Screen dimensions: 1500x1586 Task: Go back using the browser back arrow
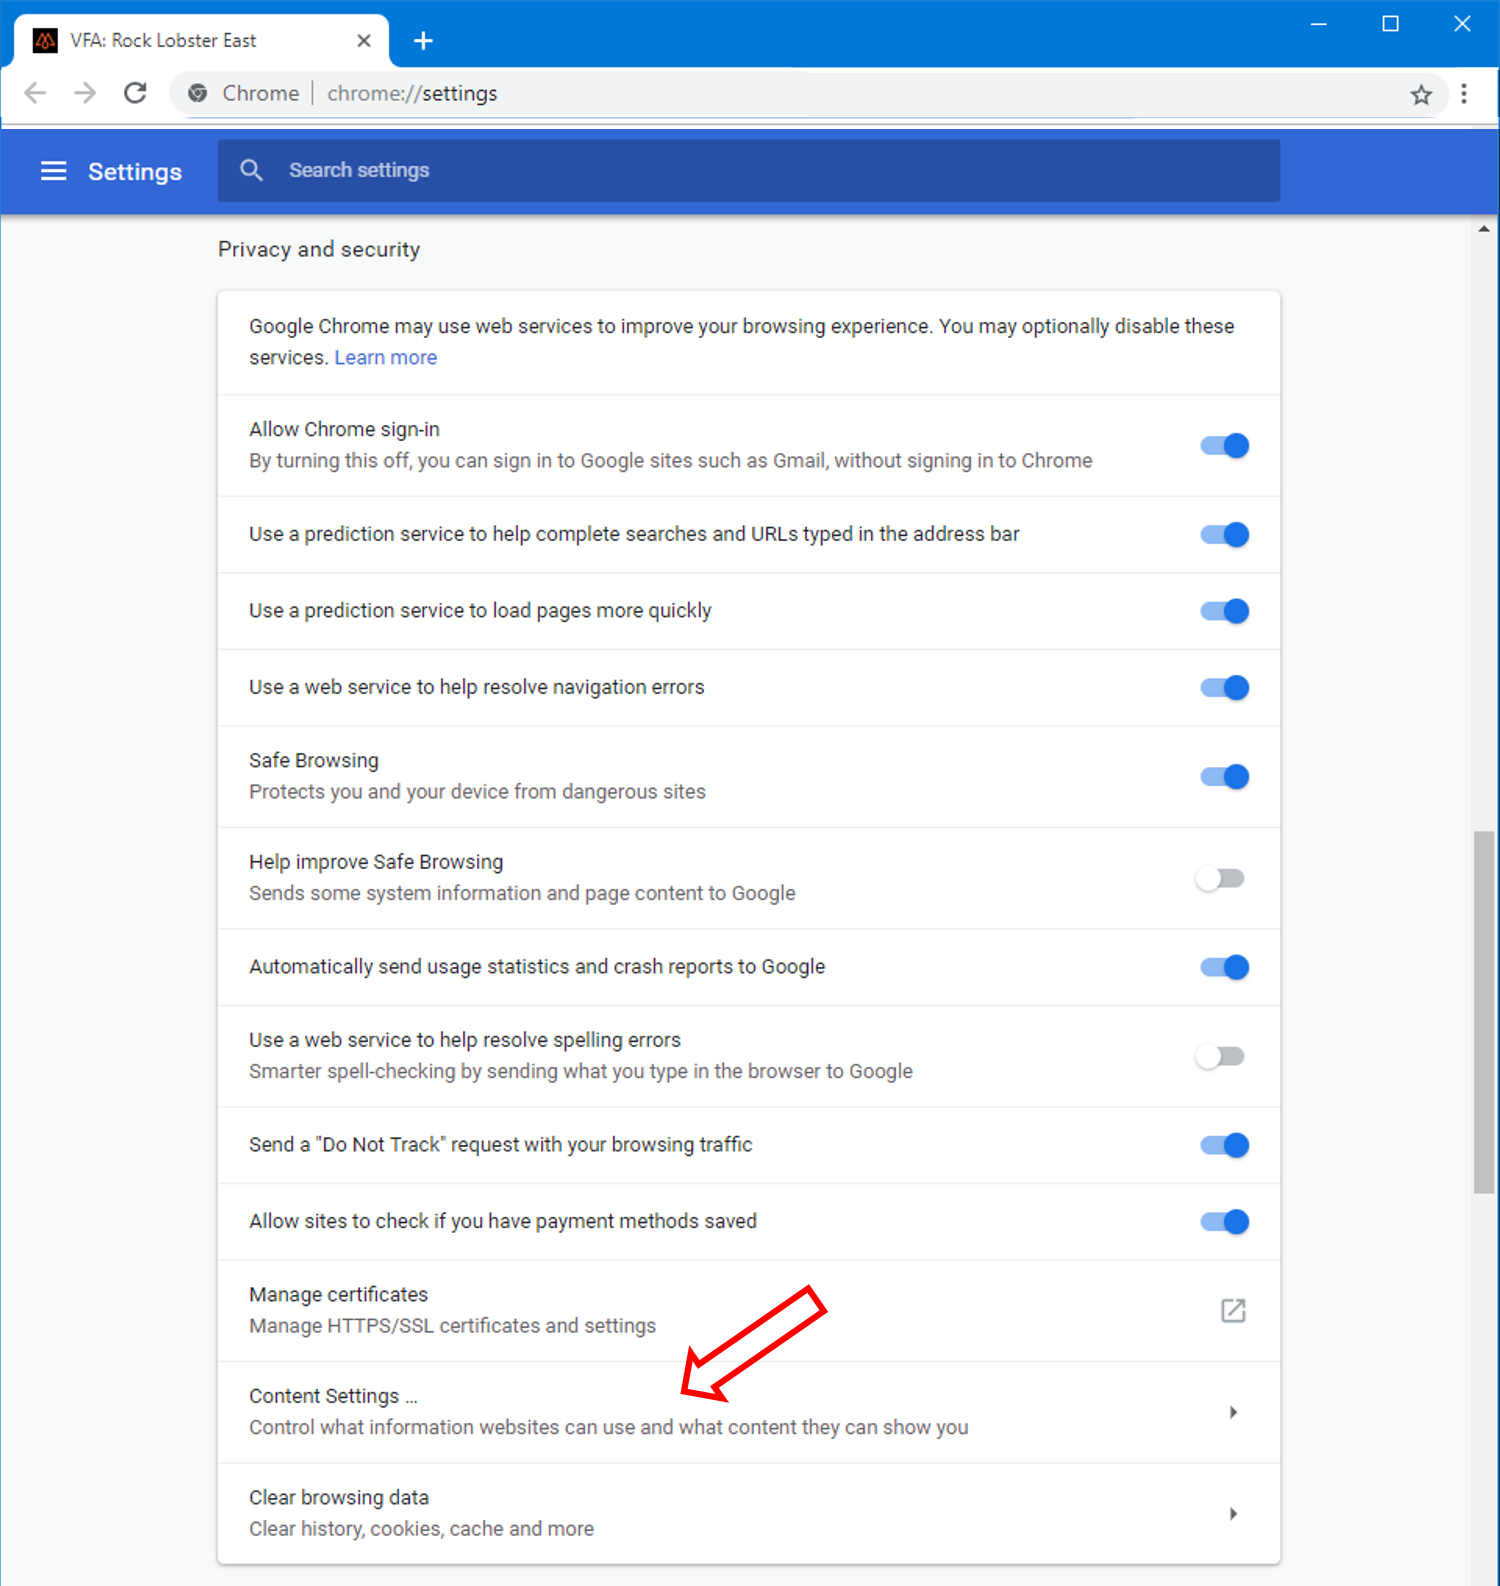point(35,93)
